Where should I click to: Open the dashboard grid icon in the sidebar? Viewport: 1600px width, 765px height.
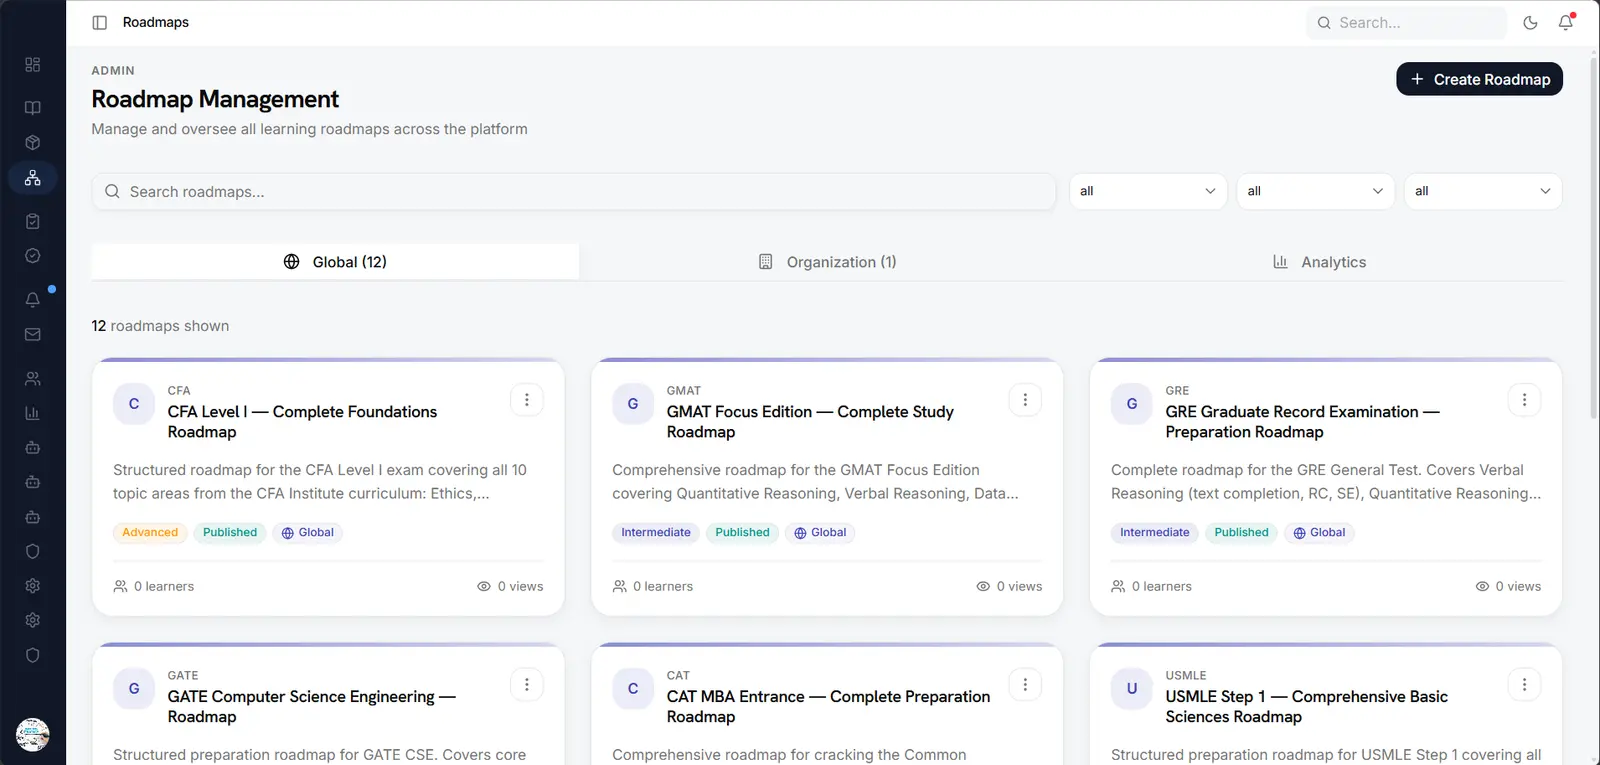click(33, 65)
